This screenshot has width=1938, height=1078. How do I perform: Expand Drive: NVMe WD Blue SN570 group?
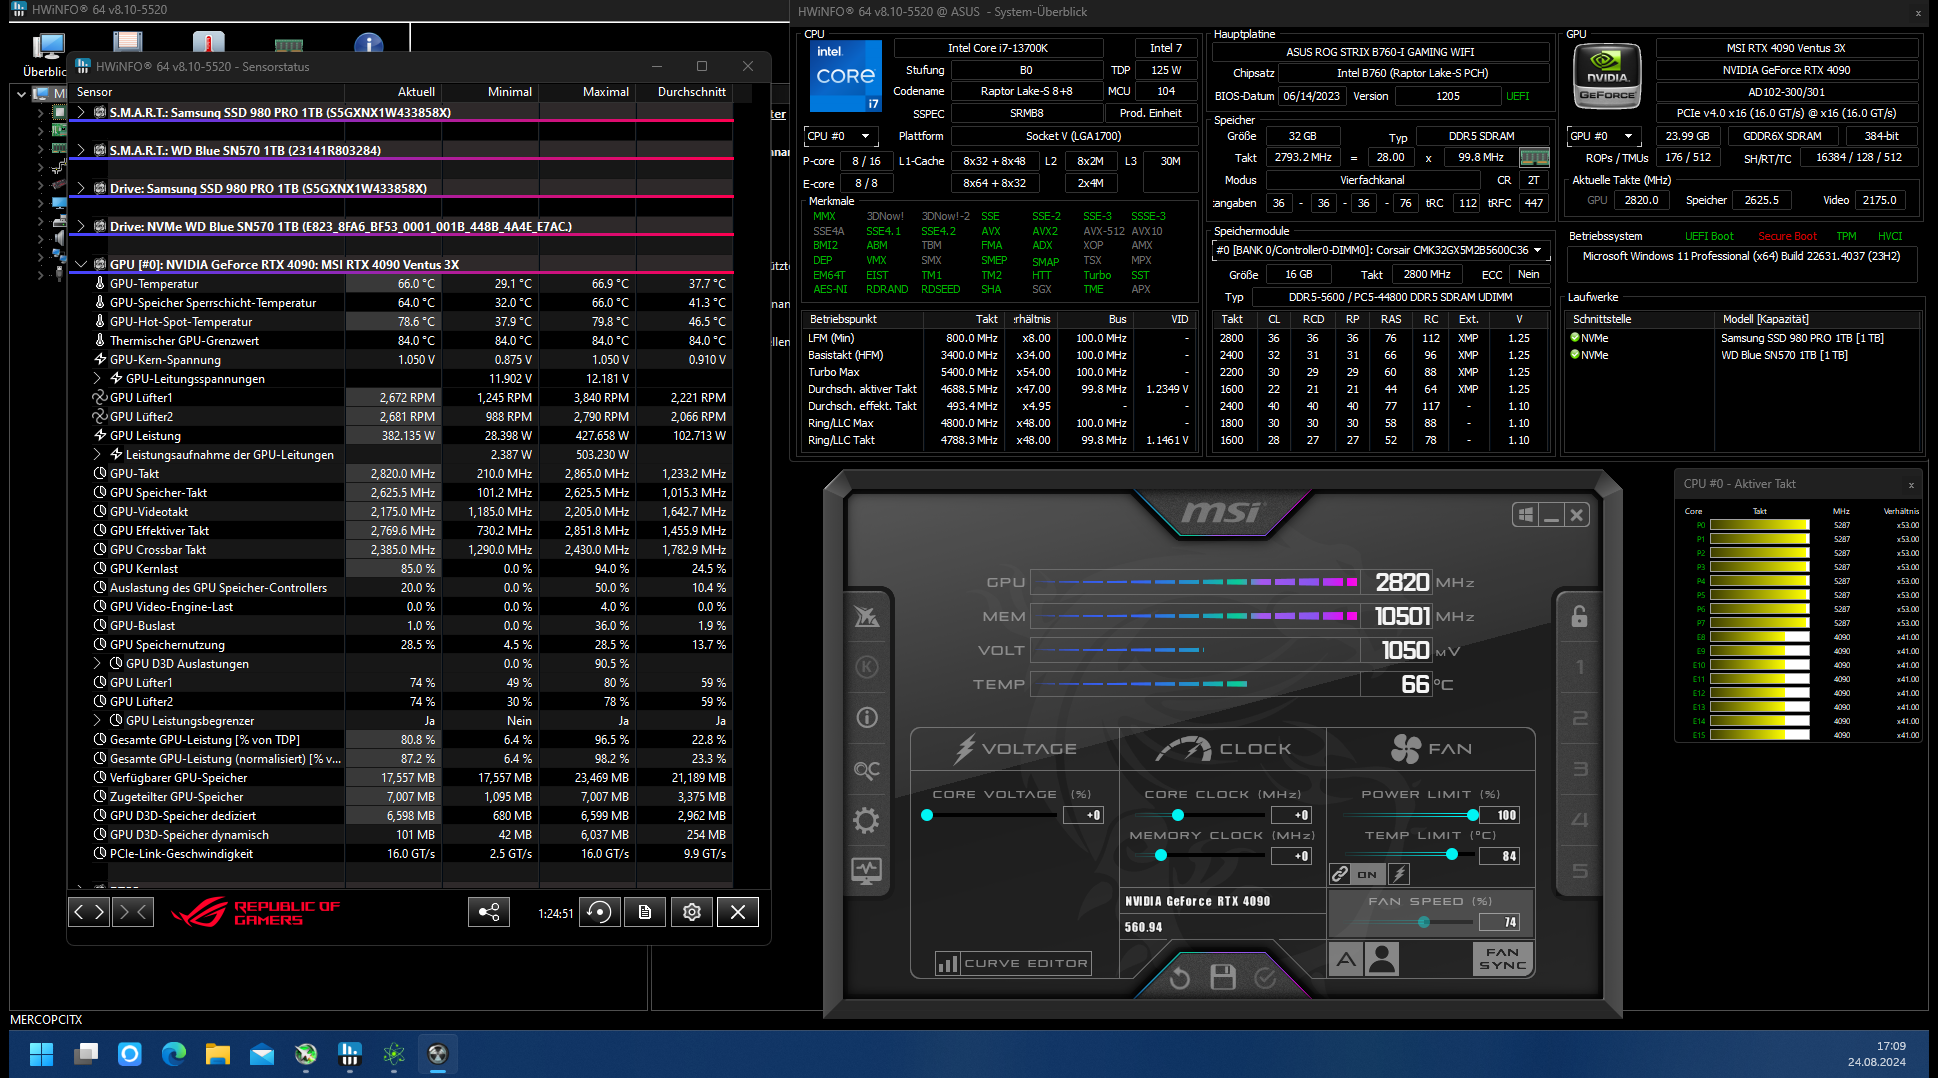click(x=81, y=227)
